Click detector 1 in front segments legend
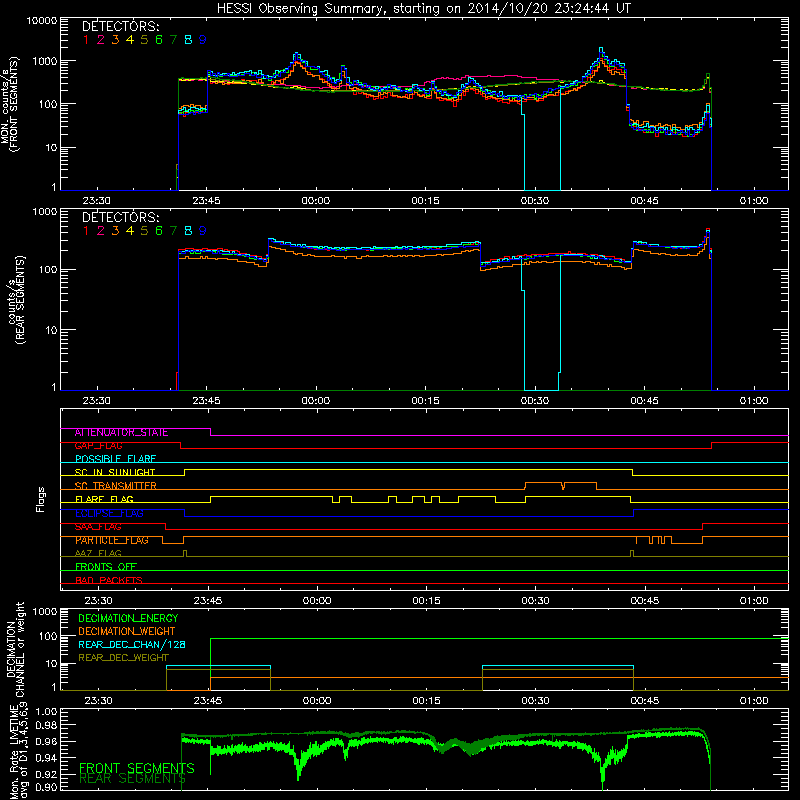Screen dimensions: 800x800 click(x=86, y=40)
